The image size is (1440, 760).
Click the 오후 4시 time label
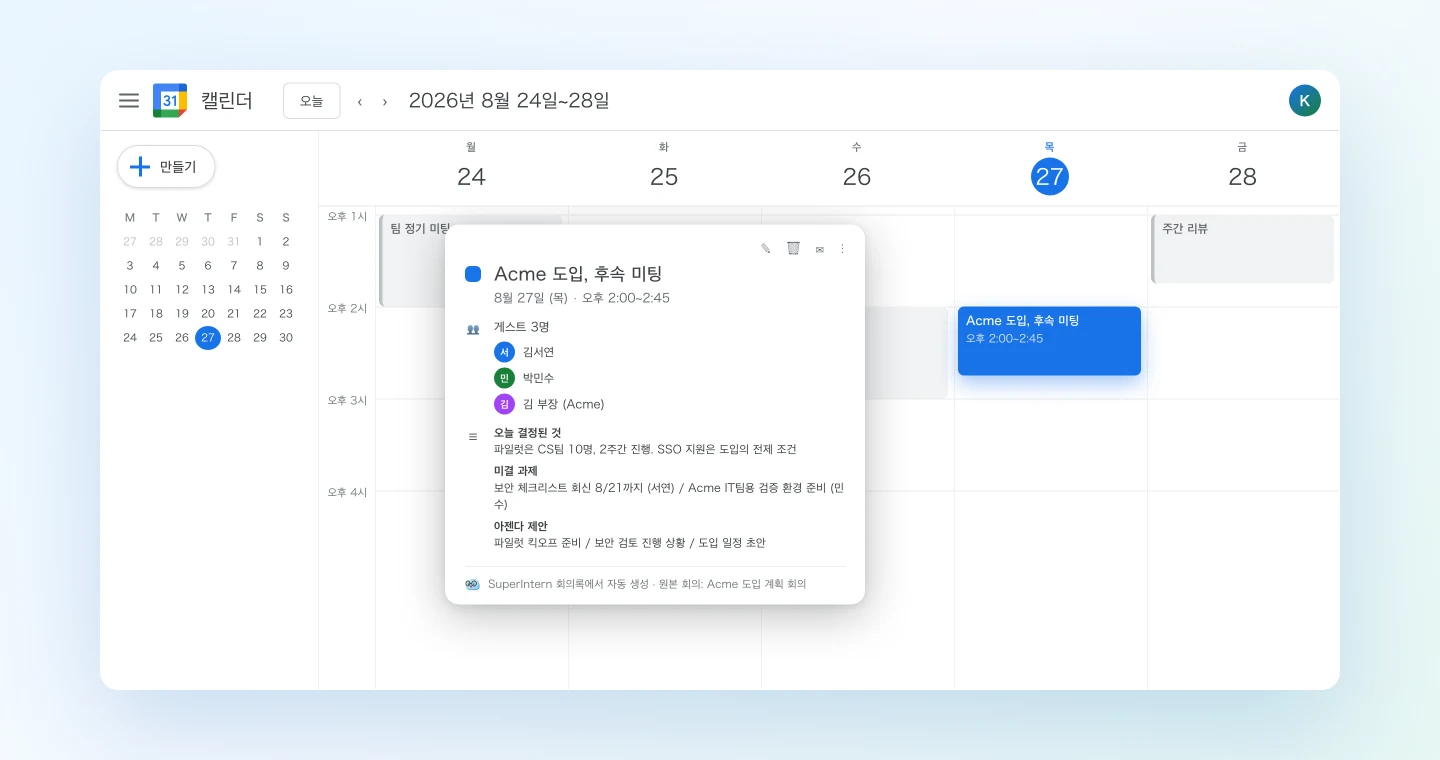click(348, 492)
